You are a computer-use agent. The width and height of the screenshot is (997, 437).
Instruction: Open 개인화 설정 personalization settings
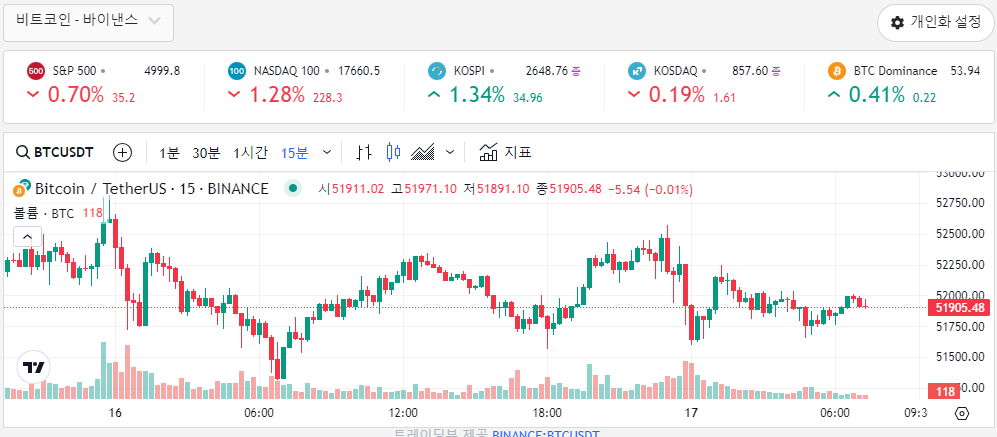coord(937,23)
